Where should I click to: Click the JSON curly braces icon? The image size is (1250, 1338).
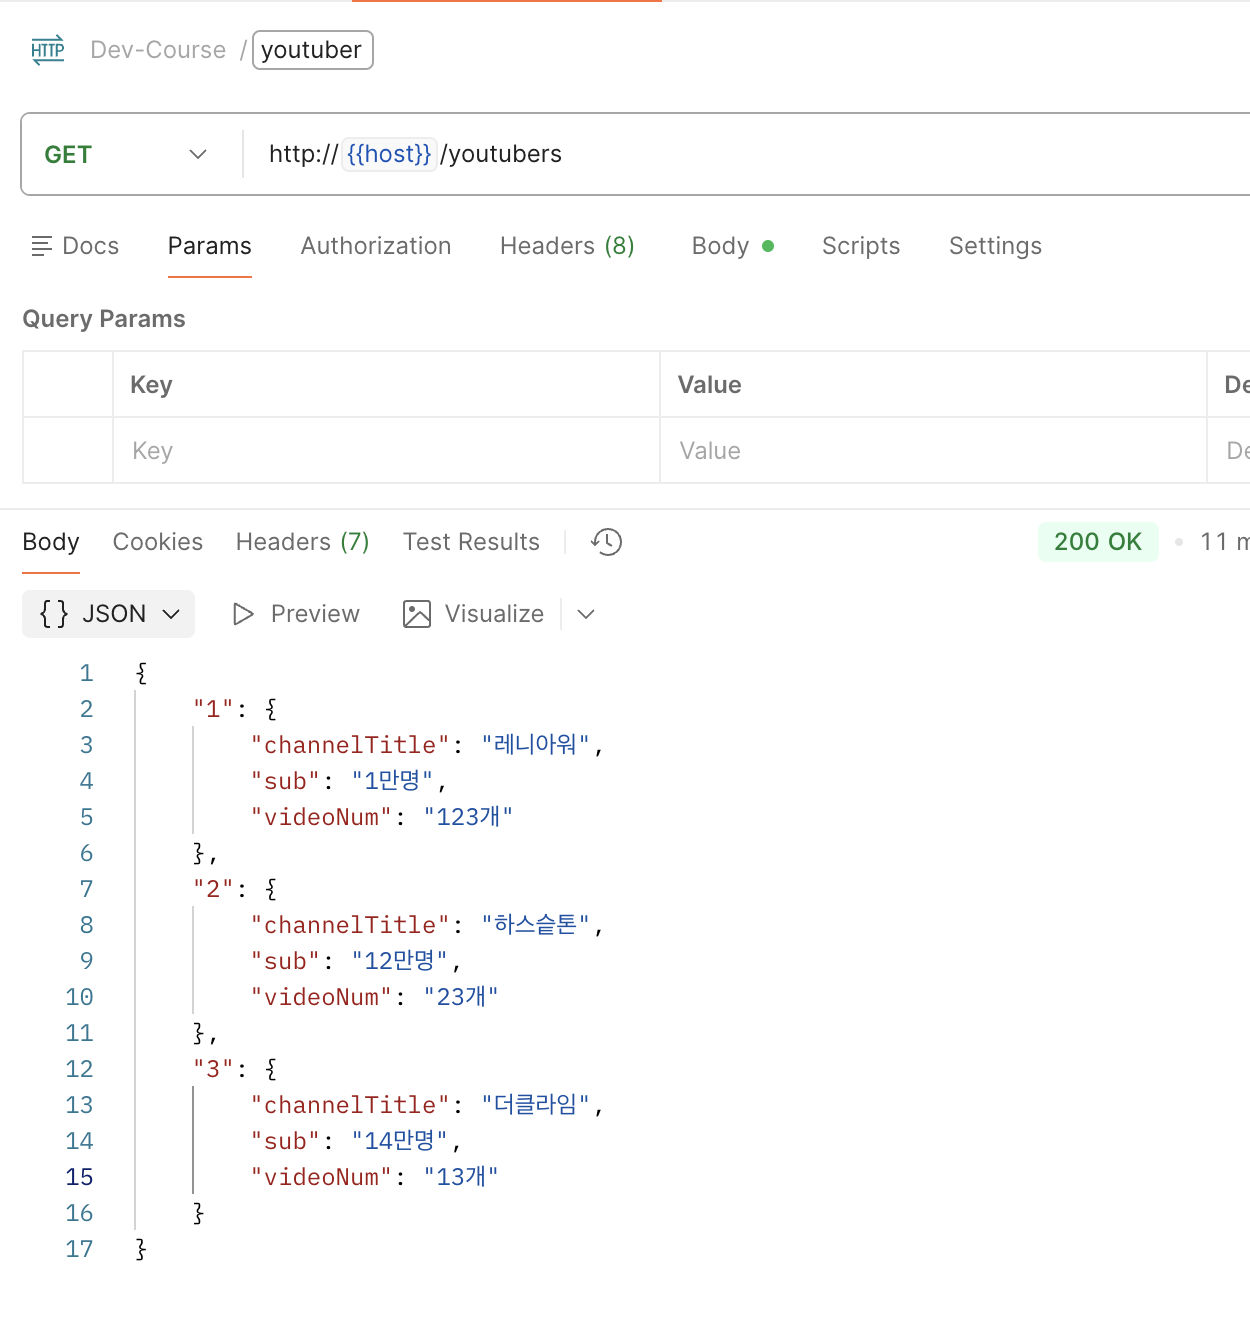tap(54, 614)
